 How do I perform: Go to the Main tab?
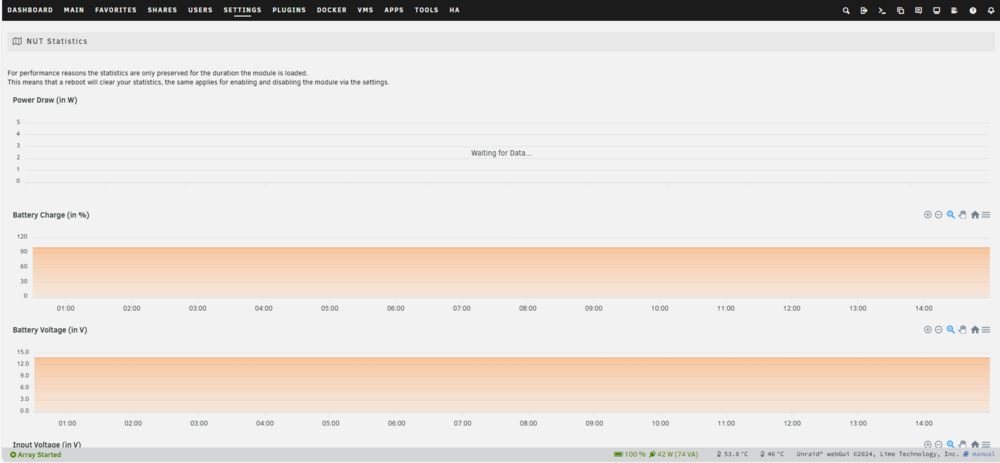point(74,10)
